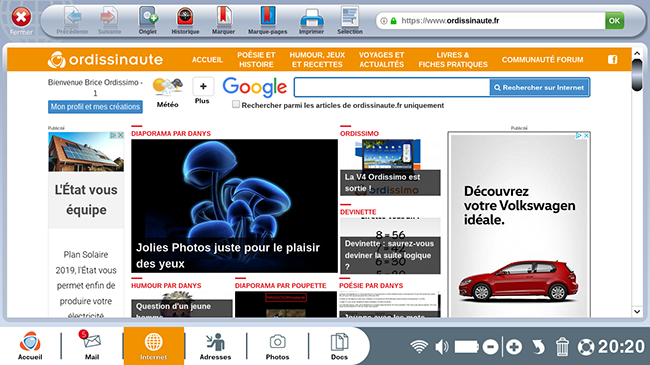Close the solar ad with X icon
650x365 pixels.
[x=120, y=135]
